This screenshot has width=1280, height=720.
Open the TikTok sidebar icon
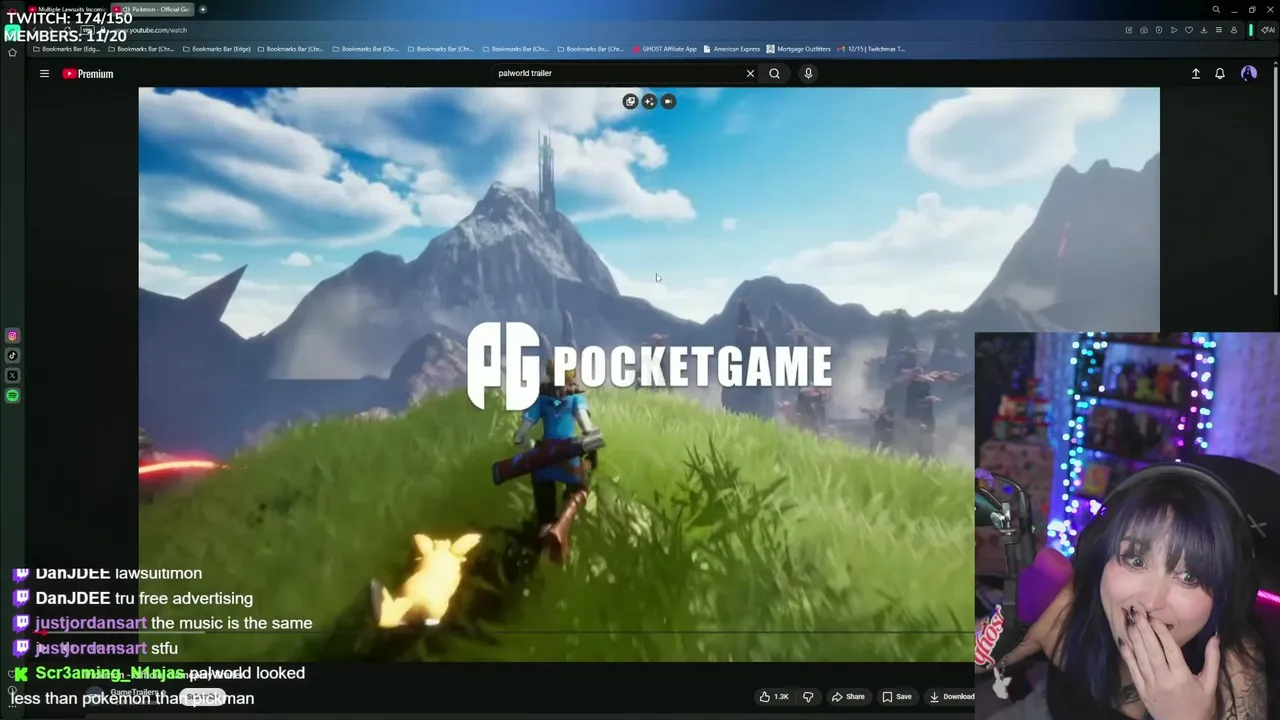click(x=12, y=356)
